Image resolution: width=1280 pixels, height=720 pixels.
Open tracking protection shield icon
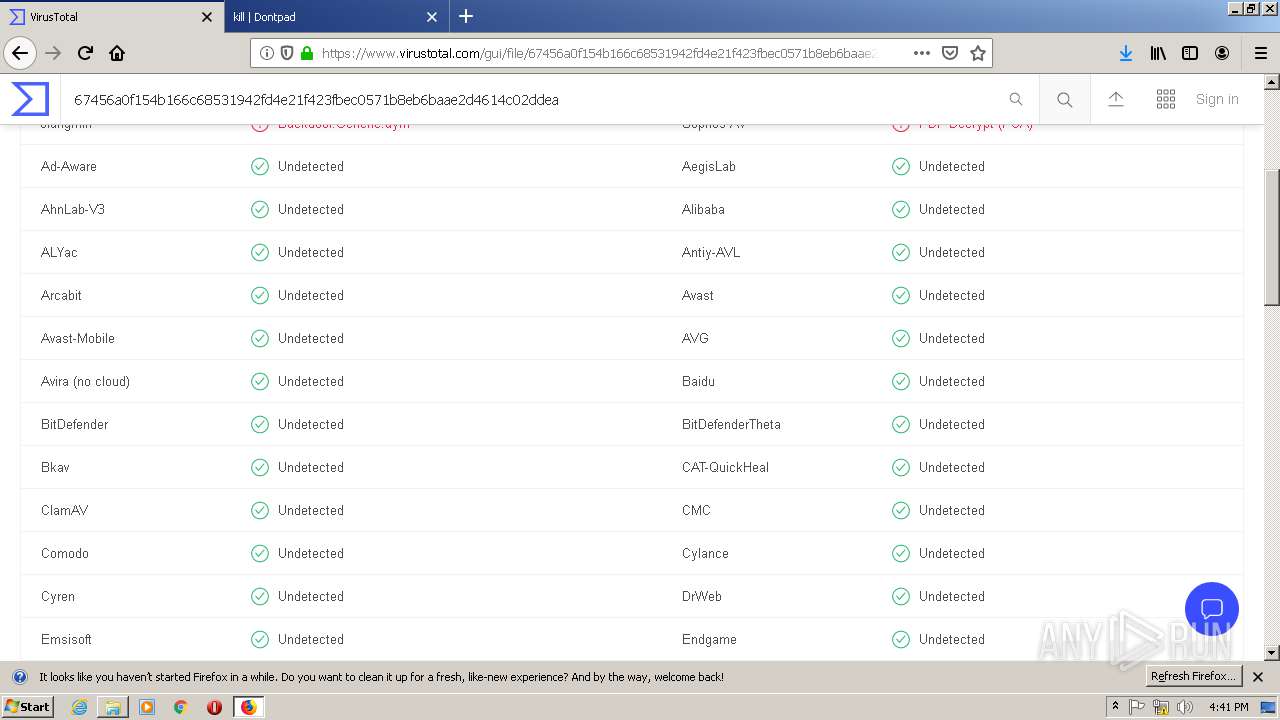287,53
